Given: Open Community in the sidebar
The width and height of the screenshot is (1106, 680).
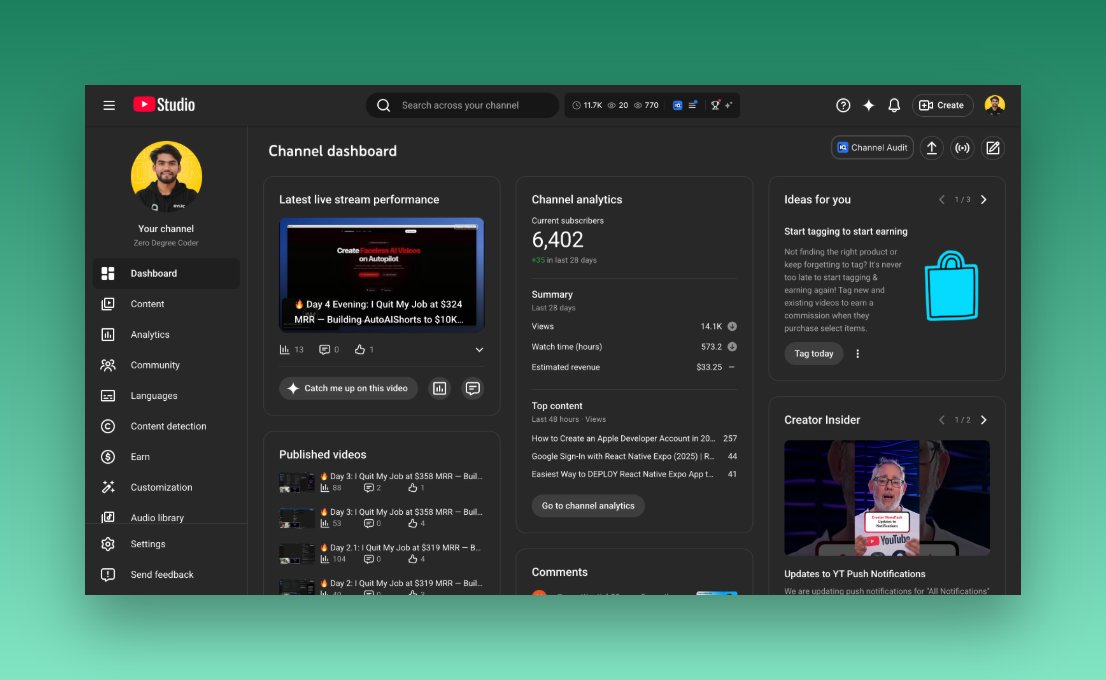Looking at the screenshot, I should (166, 365).
